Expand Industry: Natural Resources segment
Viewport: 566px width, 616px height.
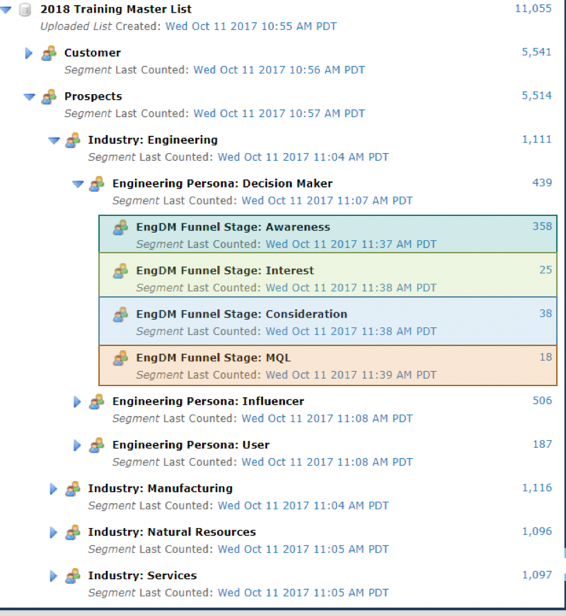[53, 532]
